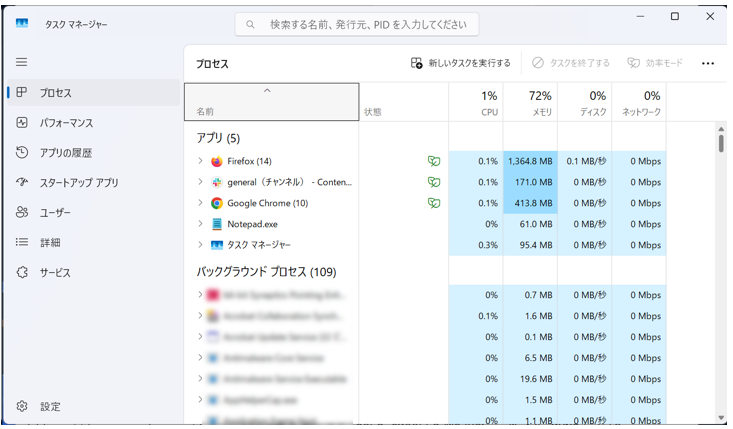Screen dimensions: 733x429
Task: Click the タスク マネージャー row icon
Action: point(216,245)
